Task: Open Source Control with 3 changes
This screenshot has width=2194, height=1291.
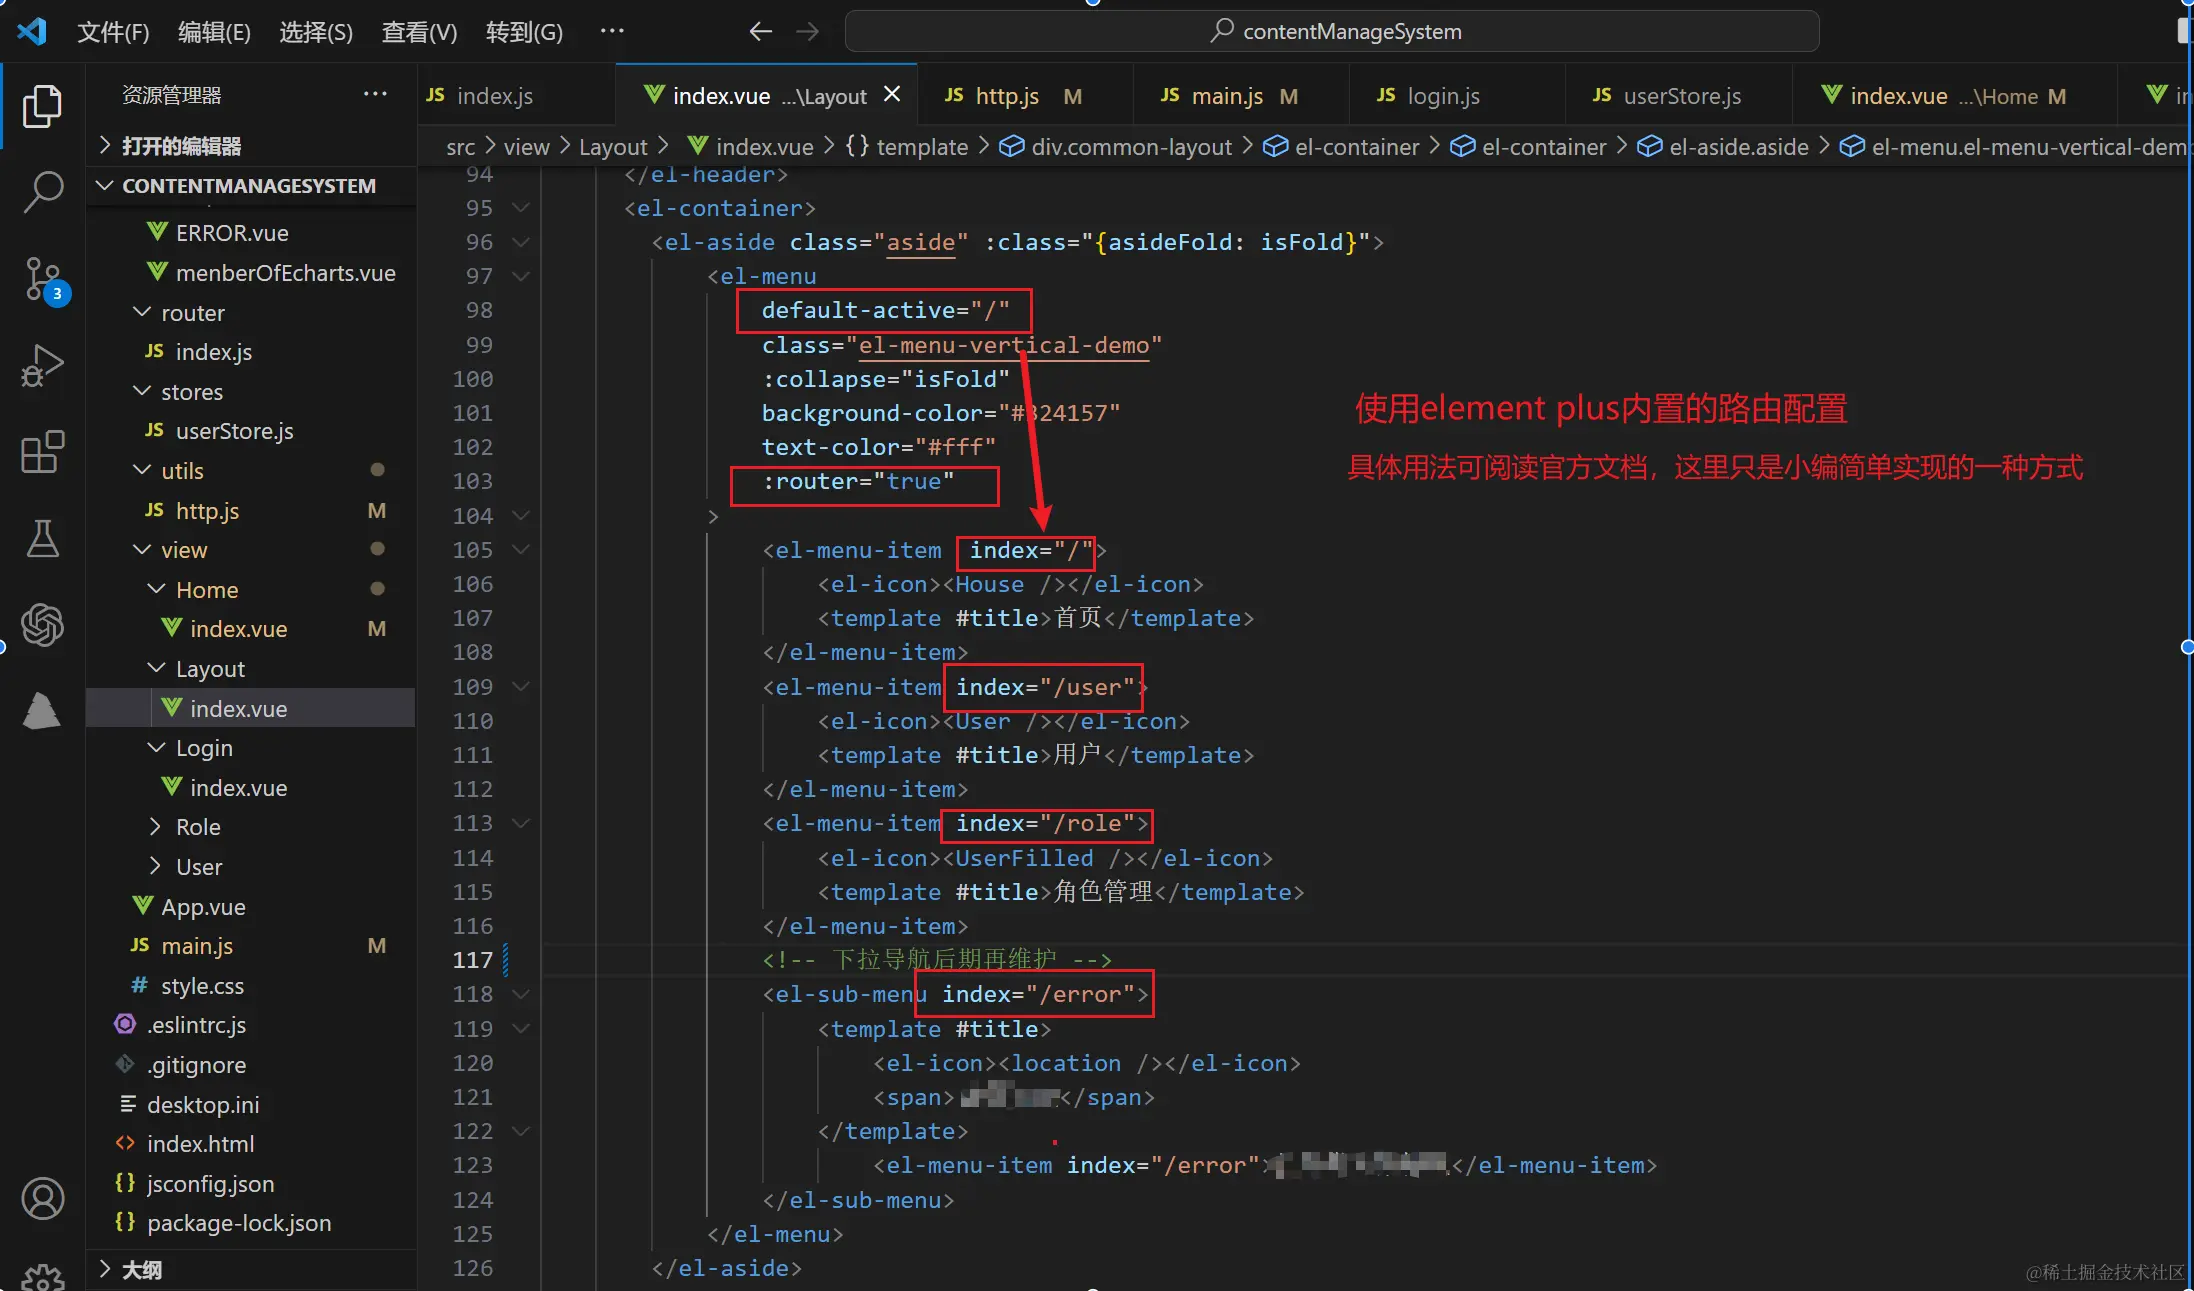Action: point(42,279)
